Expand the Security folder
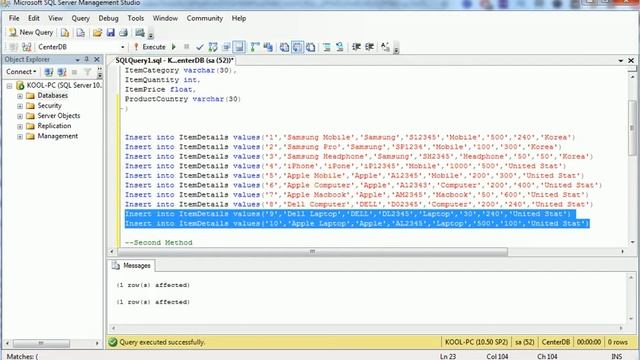640x360 pixels. click(x=20, y=106)
